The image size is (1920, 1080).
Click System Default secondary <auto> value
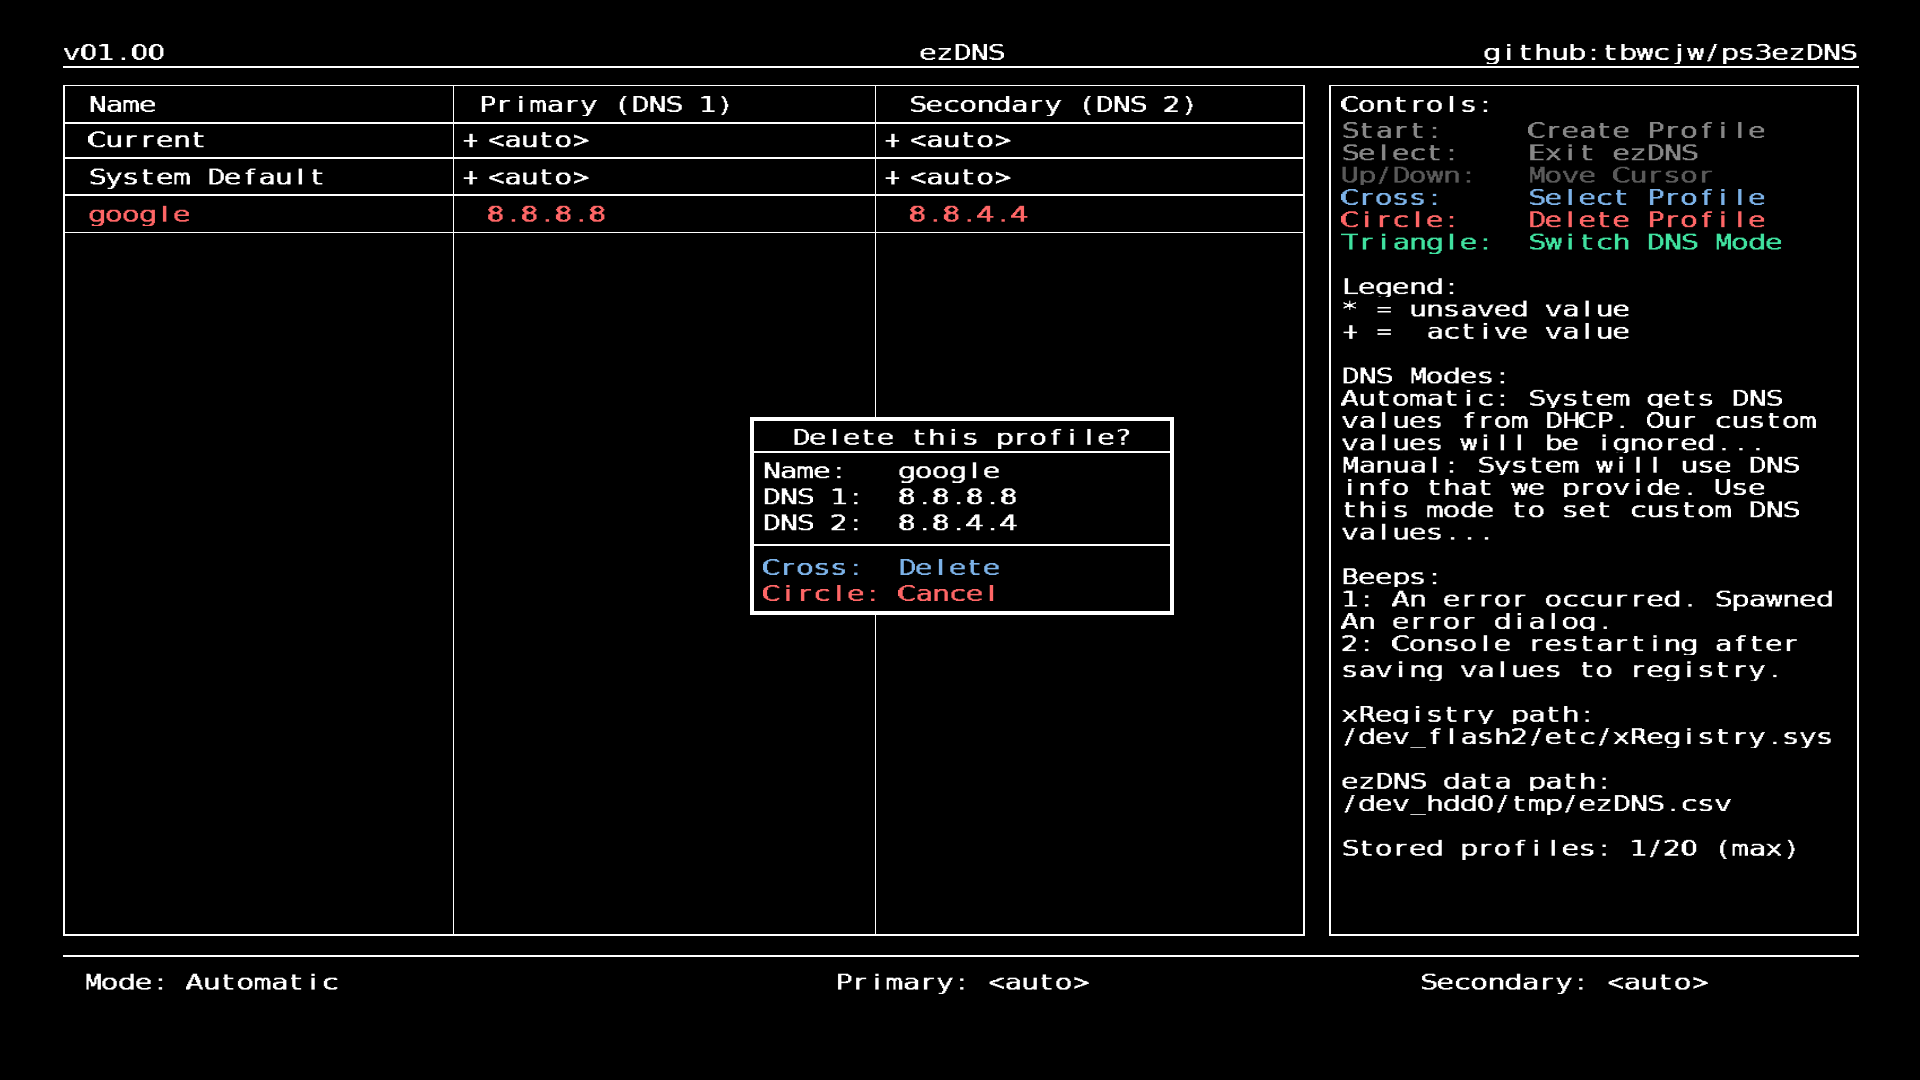pyautogui.click(x=948, y=177)
